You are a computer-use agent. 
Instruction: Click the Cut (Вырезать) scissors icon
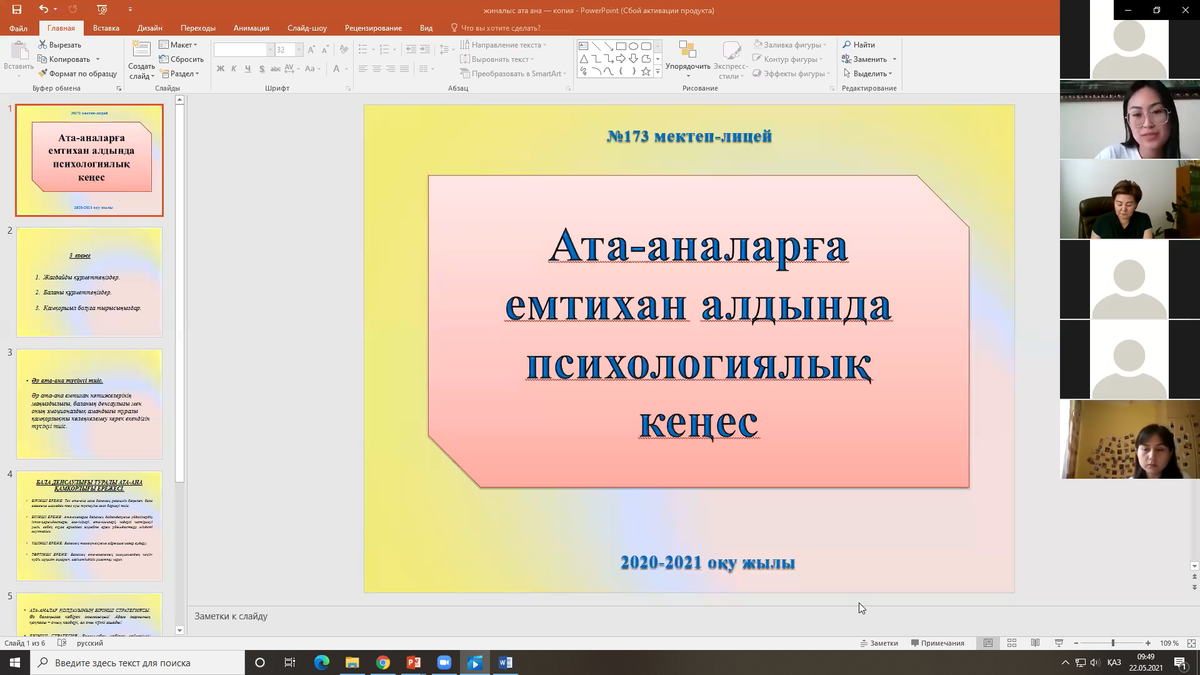(43, 45)
